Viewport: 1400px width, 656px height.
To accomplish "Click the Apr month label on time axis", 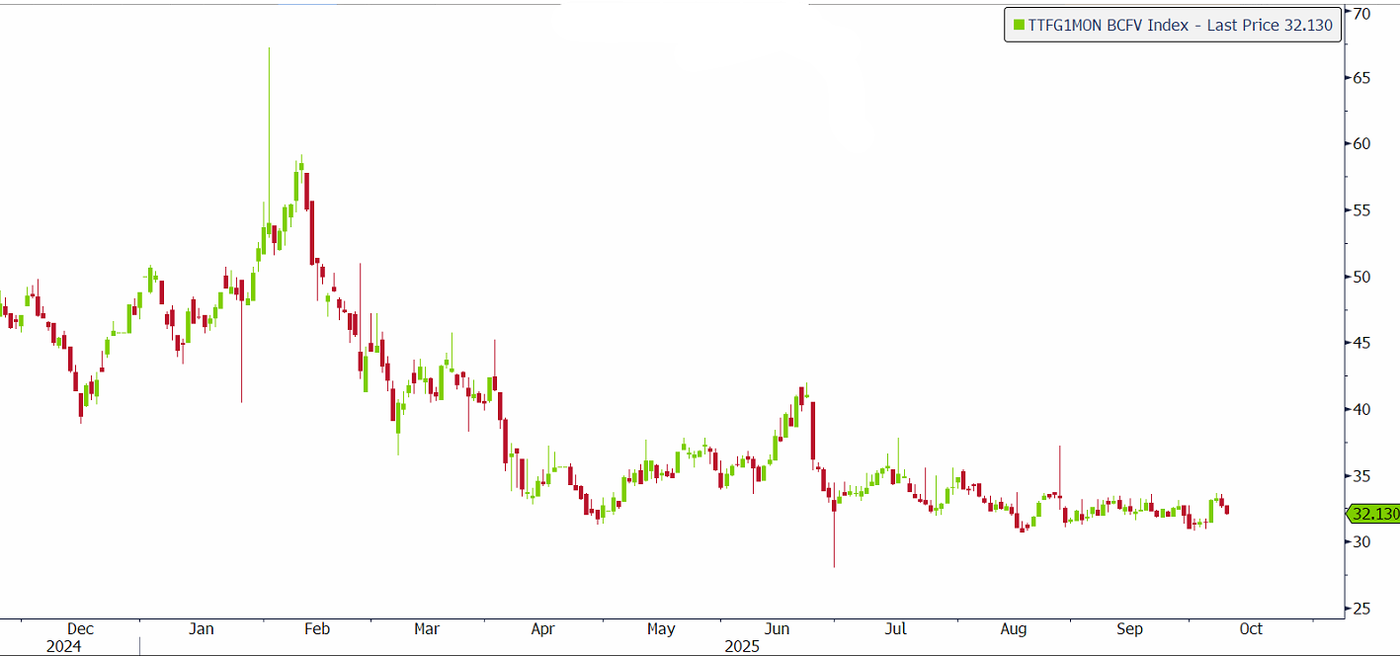I will pyautogui.click(x=542, y=629).
